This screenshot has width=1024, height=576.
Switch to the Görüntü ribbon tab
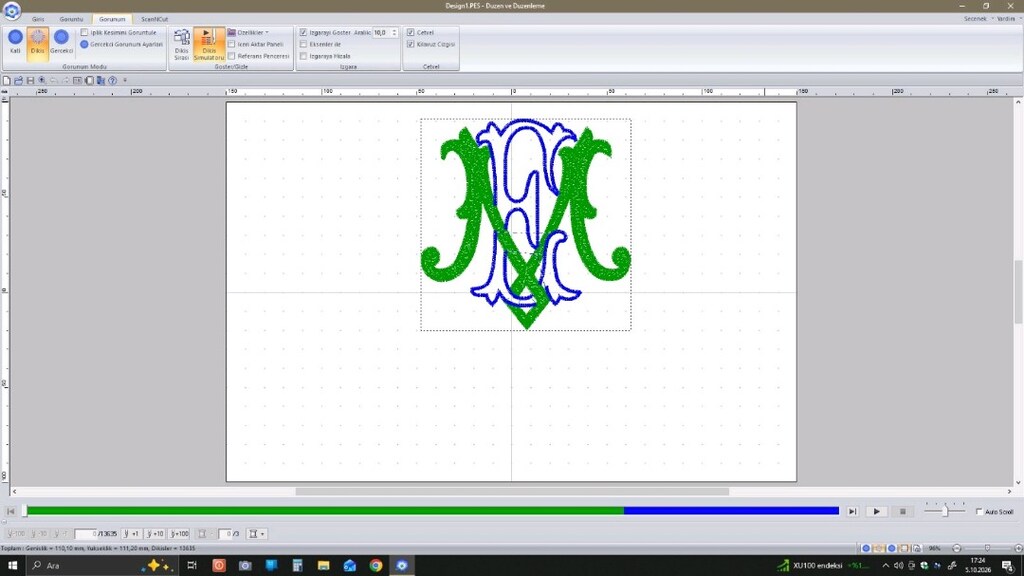pos(71,19)
